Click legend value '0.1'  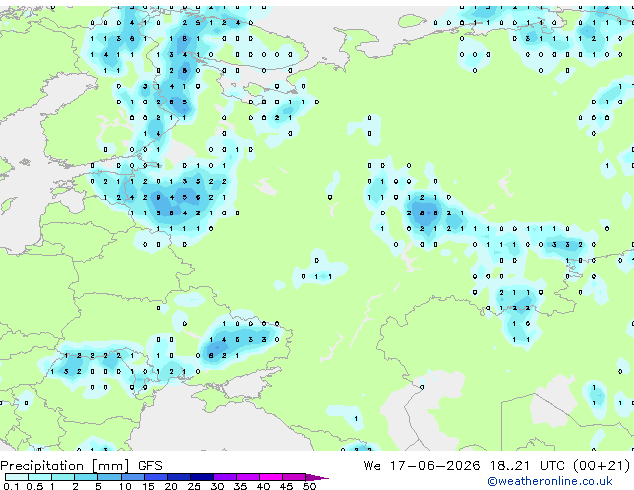click(11, 486)
